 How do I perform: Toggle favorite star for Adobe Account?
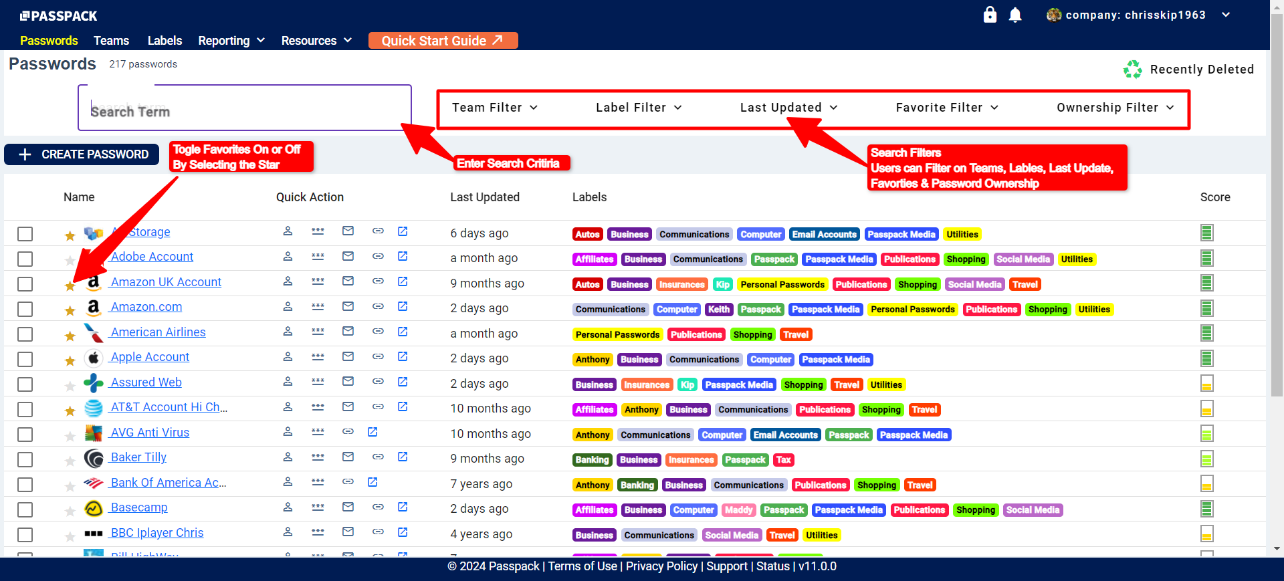point(70,261)
